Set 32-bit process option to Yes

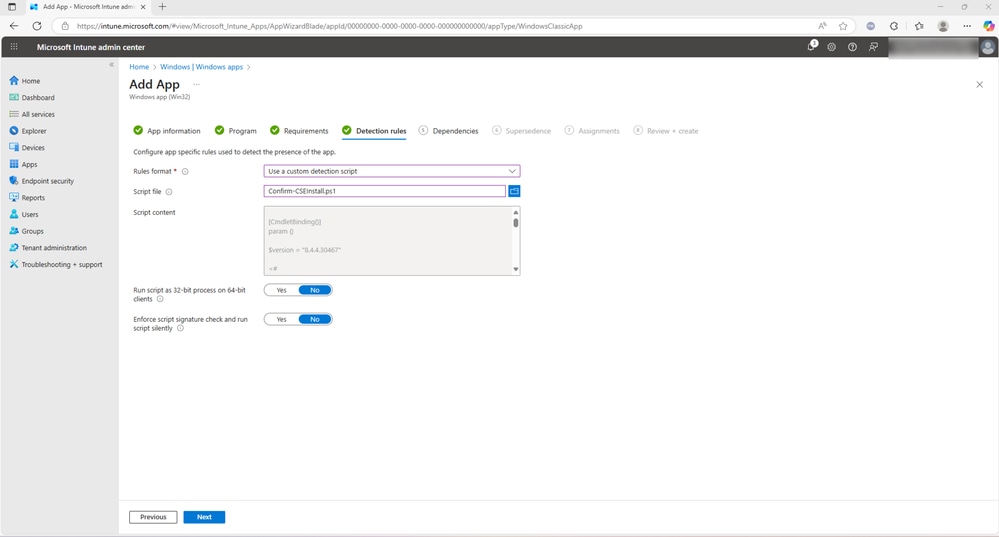281,290
